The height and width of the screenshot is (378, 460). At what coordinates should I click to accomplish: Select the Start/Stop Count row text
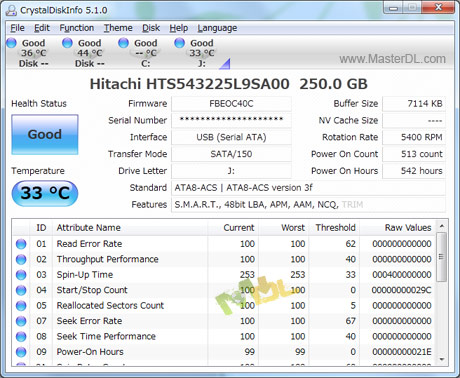[92, 290]
